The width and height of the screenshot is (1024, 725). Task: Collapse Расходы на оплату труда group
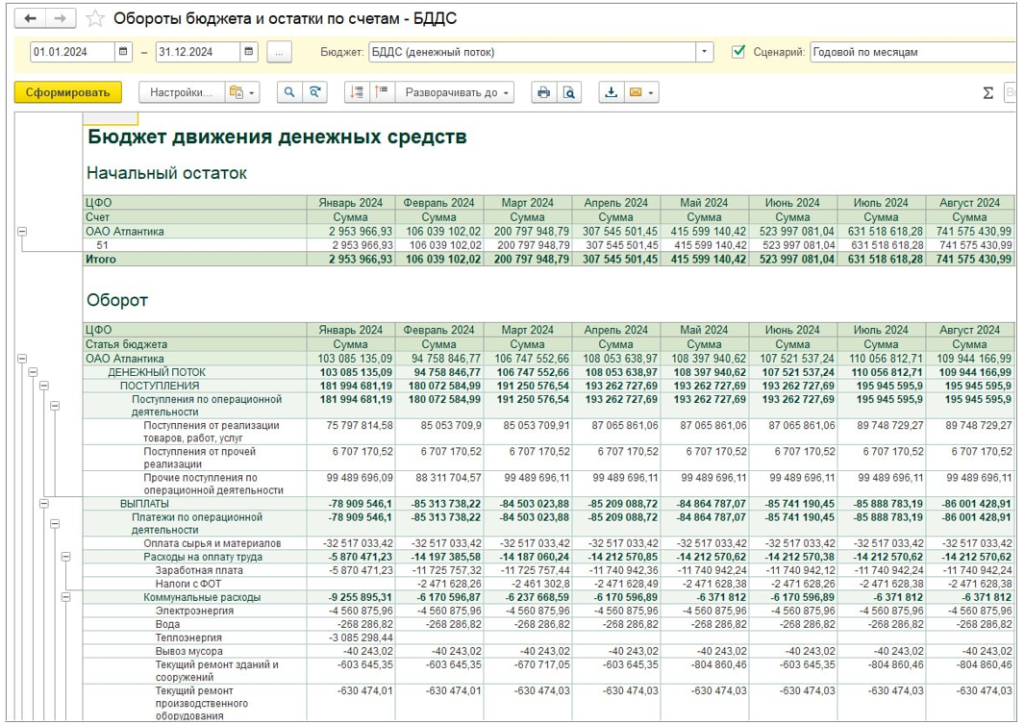(x=66, y=556)
